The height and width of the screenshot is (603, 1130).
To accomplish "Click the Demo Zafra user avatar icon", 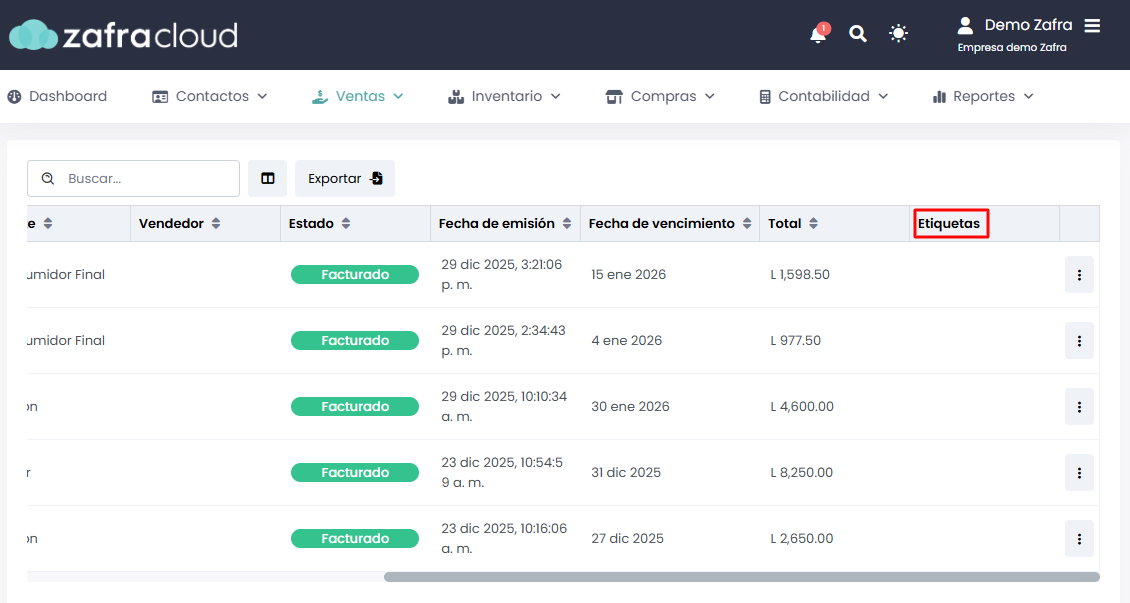I will 965,25.
